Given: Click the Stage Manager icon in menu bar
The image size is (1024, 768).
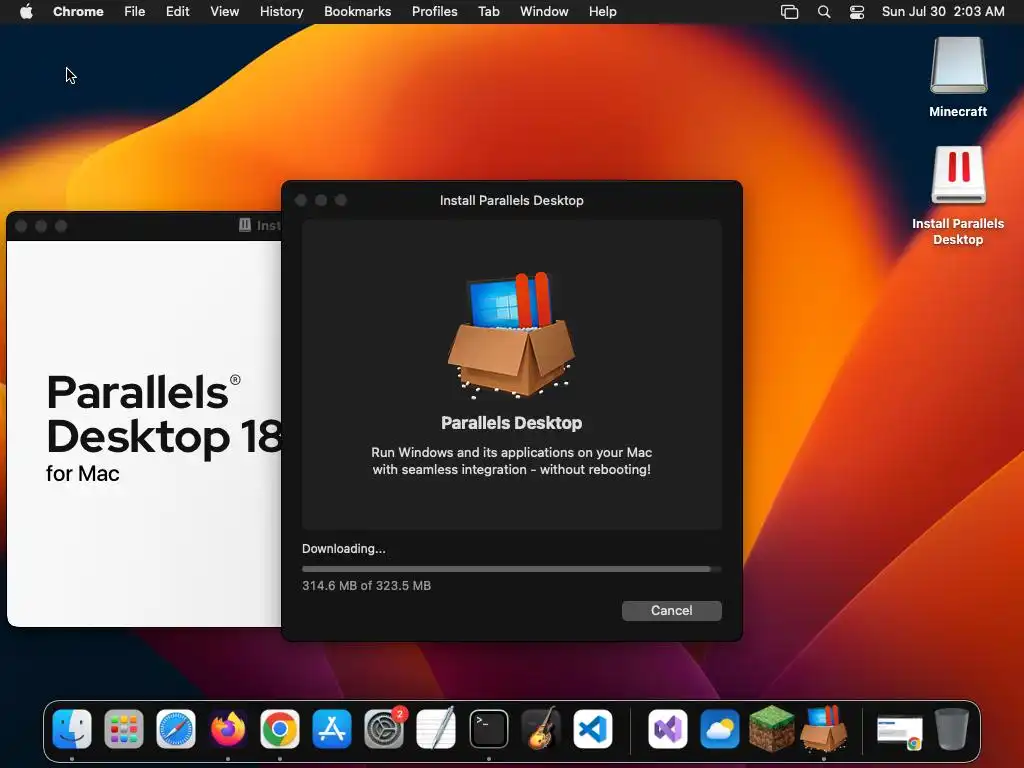Looking at the screenshot, I should [x=790, y=12].
